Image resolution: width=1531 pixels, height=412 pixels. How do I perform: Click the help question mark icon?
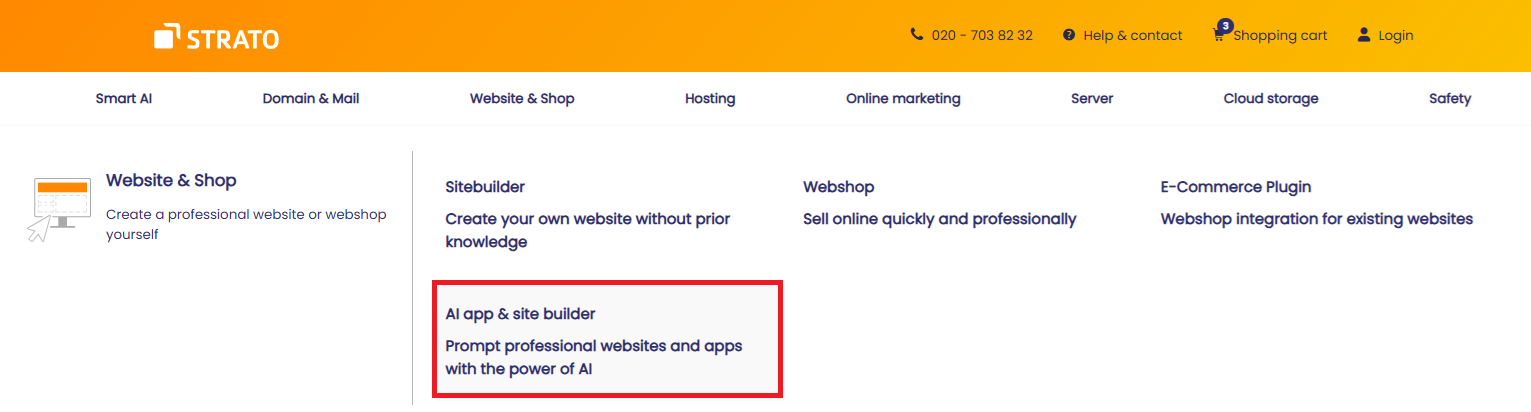(1069, 35)
